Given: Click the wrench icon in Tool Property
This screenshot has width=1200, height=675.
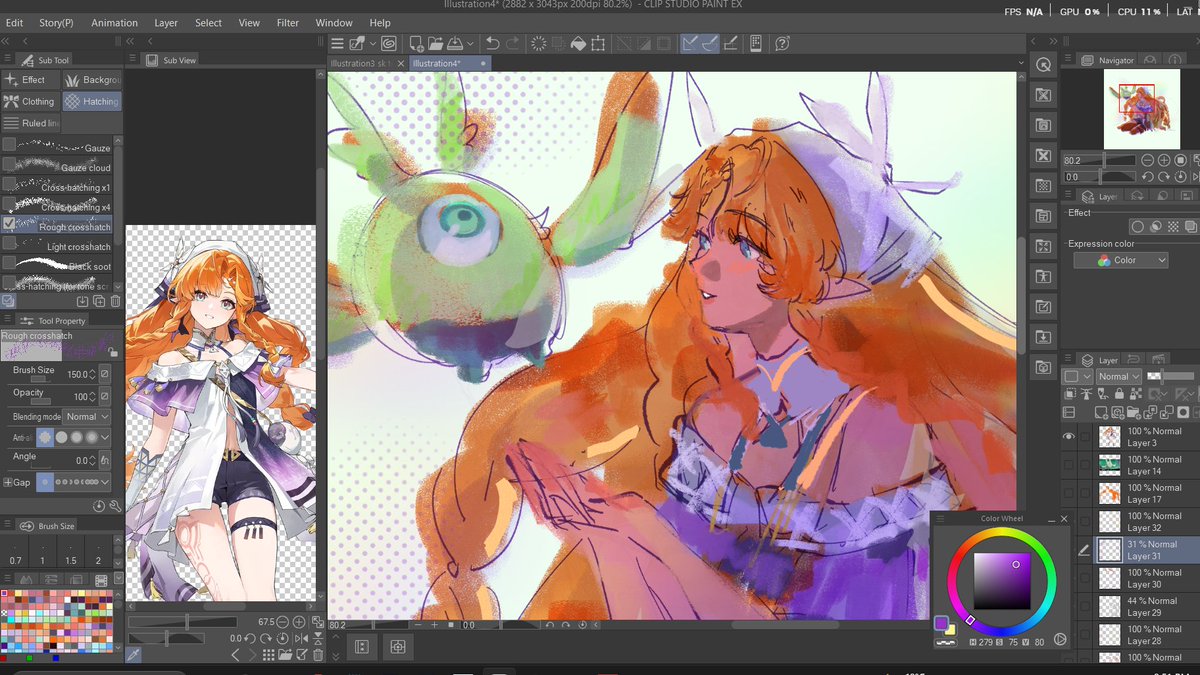Looking at the screenshot, I should (115, 506).
